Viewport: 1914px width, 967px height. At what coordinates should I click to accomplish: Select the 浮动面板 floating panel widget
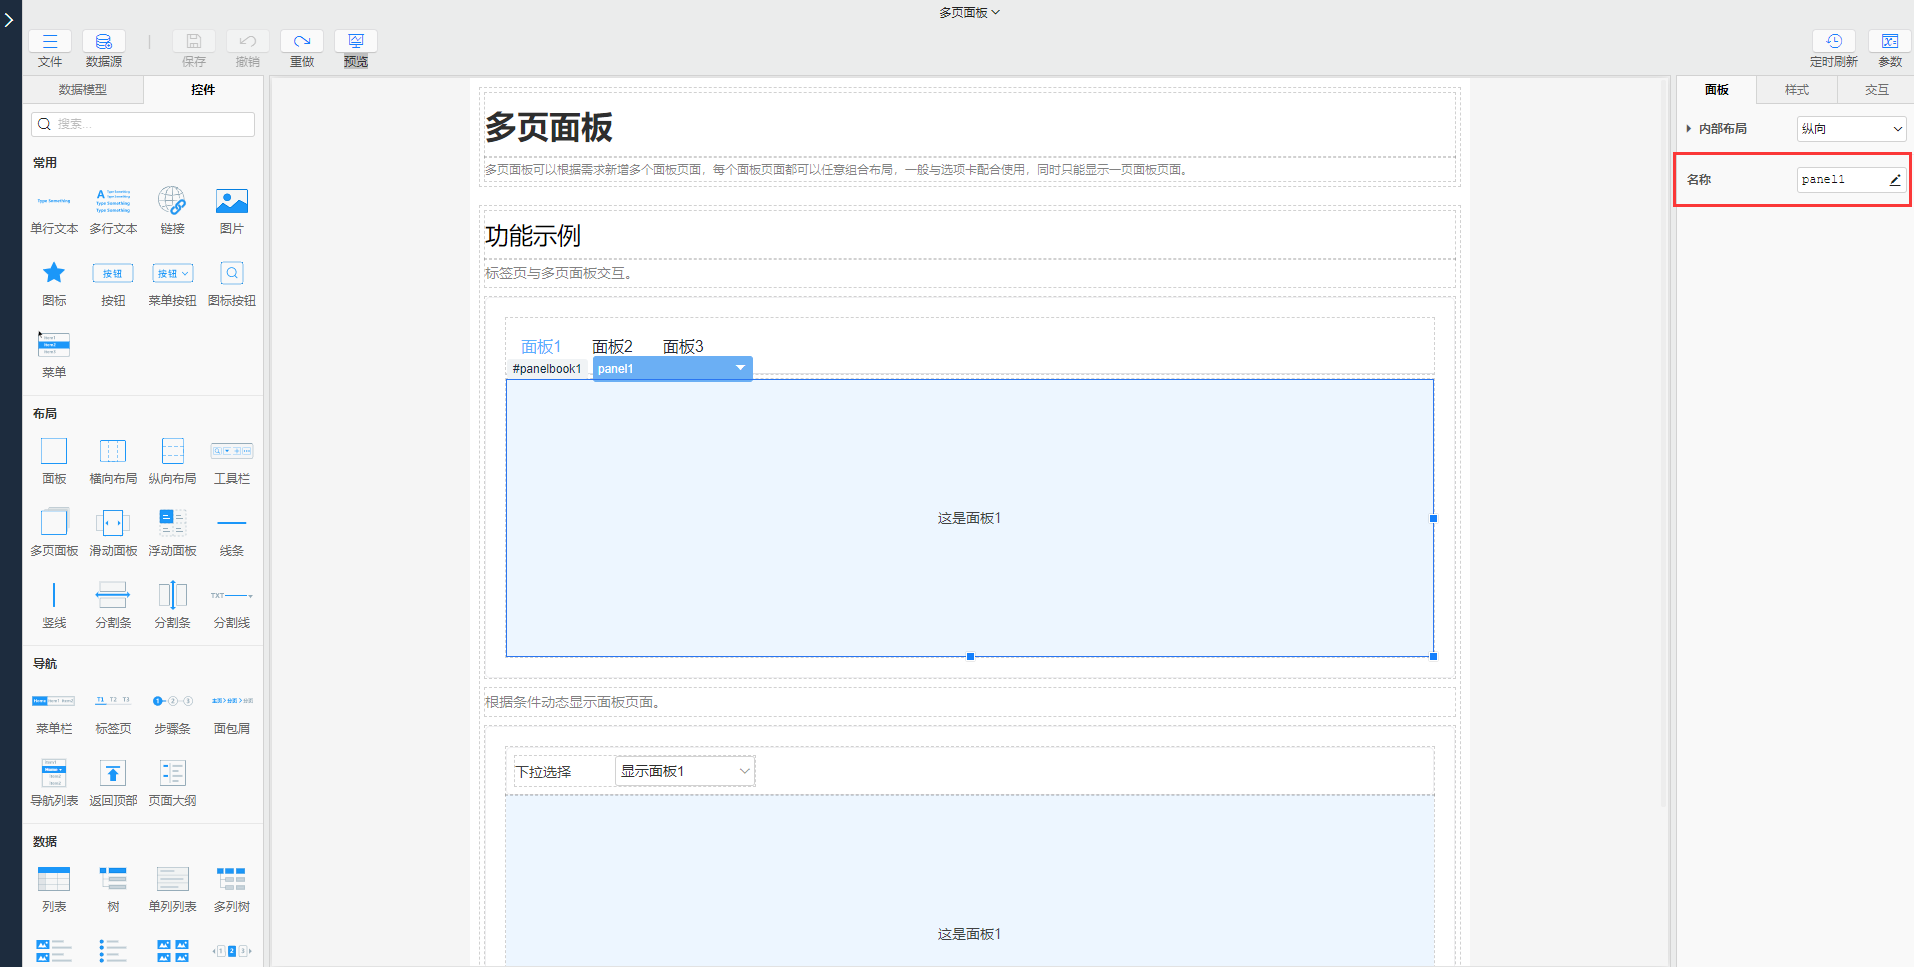pos(171,530)
